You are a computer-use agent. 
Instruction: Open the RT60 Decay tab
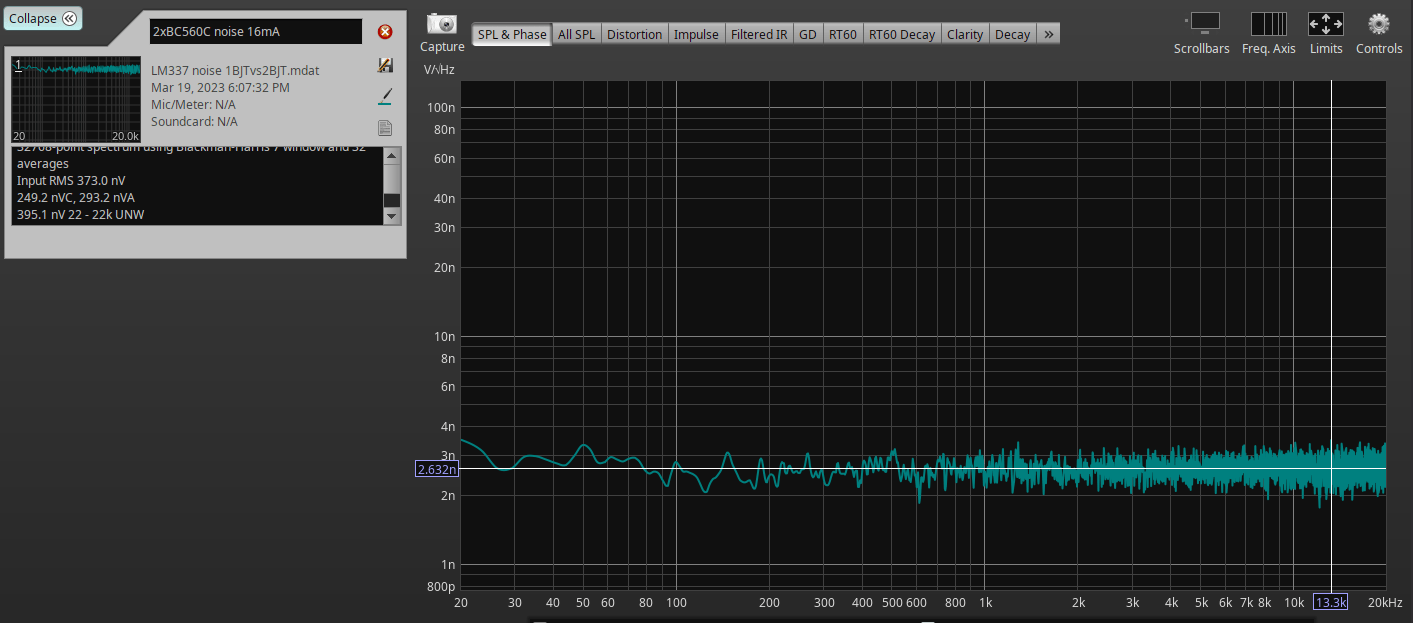click(x=902, y=34)
